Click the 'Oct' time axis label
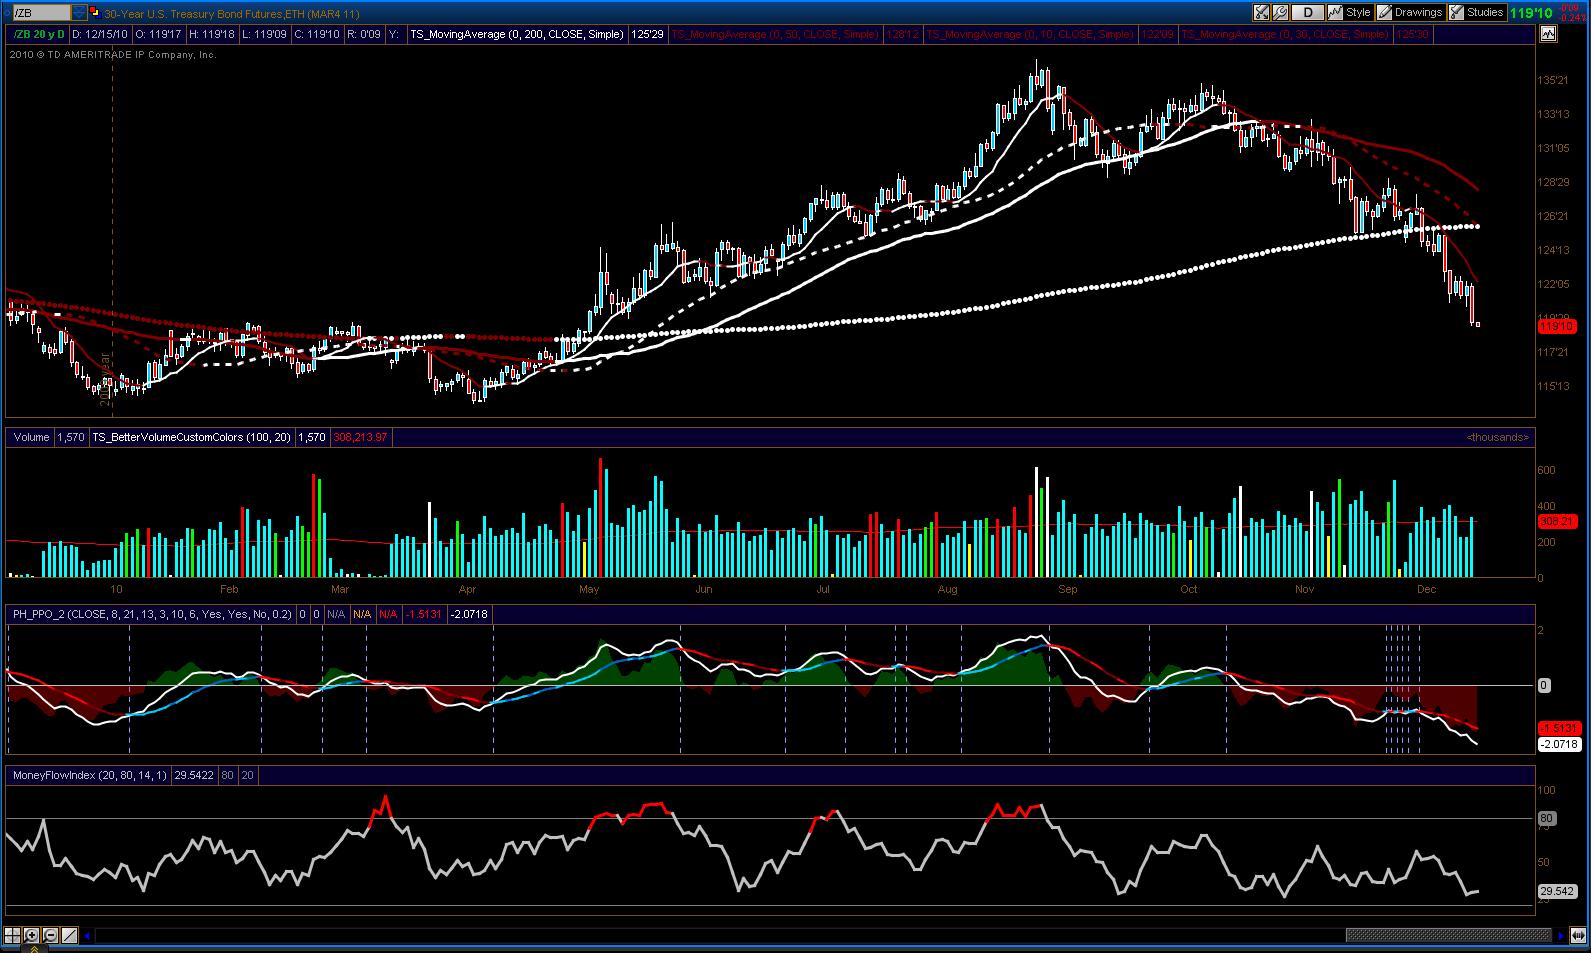This screenshot has width=1591, height=953. coord(1188,589)
